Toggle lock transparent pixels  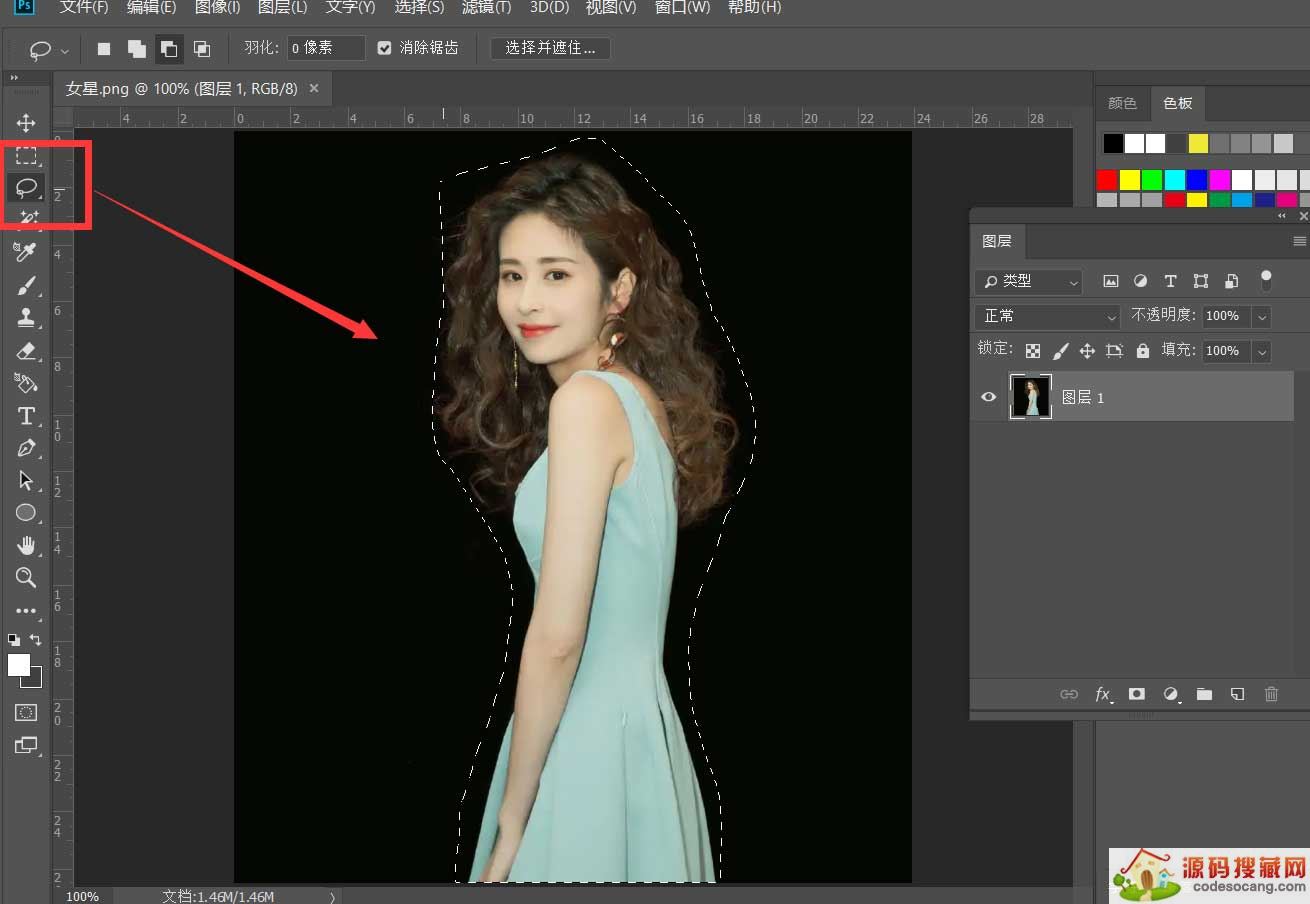click(1033, 350)
